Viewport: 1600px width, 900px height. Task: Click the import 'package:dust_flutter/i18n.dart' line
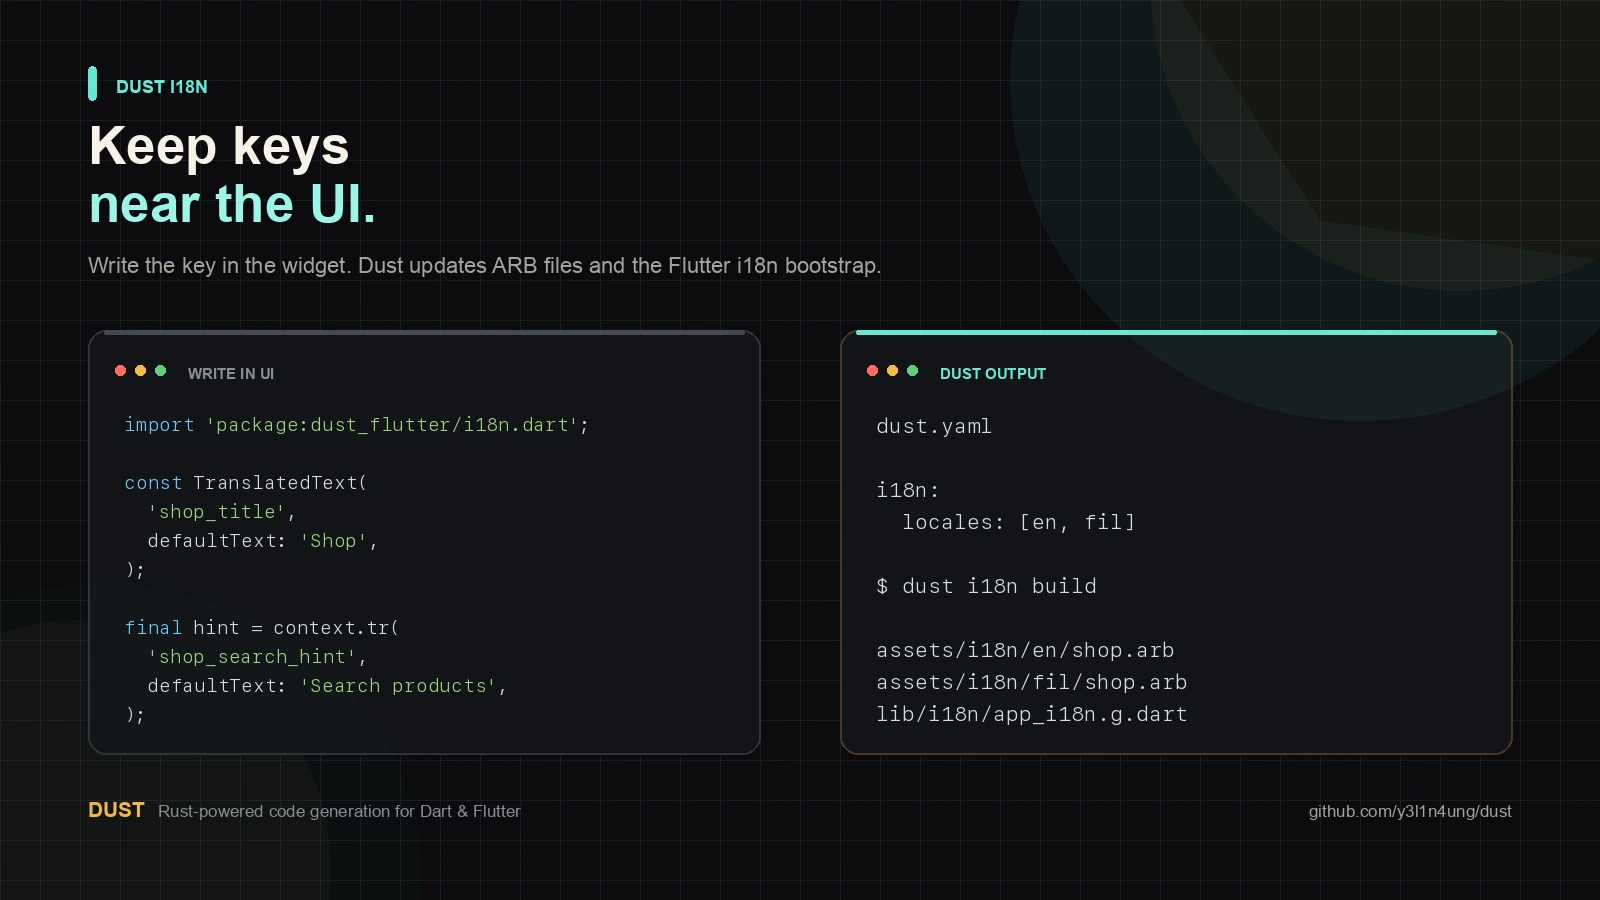tap(357, 425)
